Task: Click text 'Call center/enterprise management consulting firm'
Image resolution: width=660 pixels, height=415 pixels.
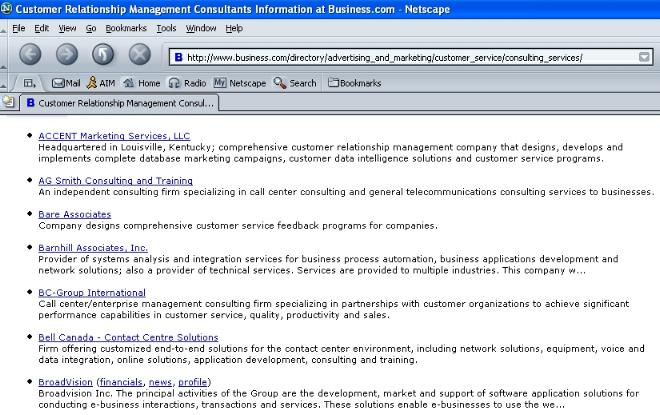Action: (x=155, y=303)
